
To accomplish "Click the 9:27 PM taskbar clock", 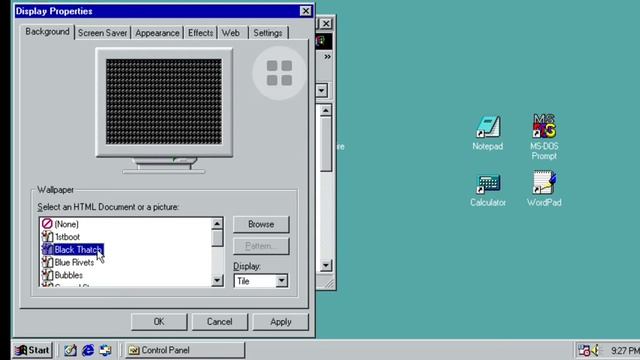I will coord(625,350).
